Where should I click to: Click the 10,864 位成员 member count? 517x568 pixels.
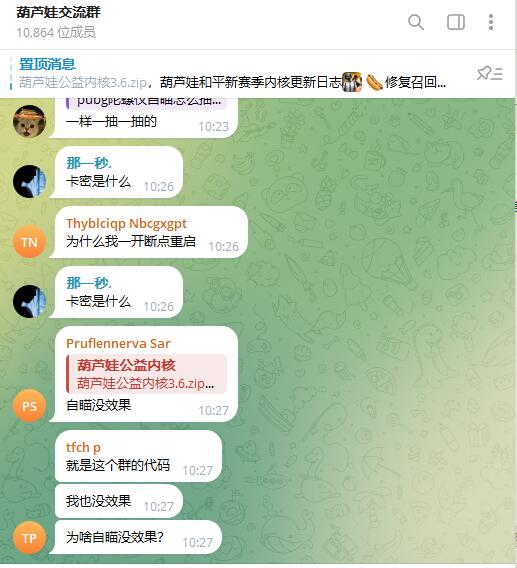(x=56, y=33)
